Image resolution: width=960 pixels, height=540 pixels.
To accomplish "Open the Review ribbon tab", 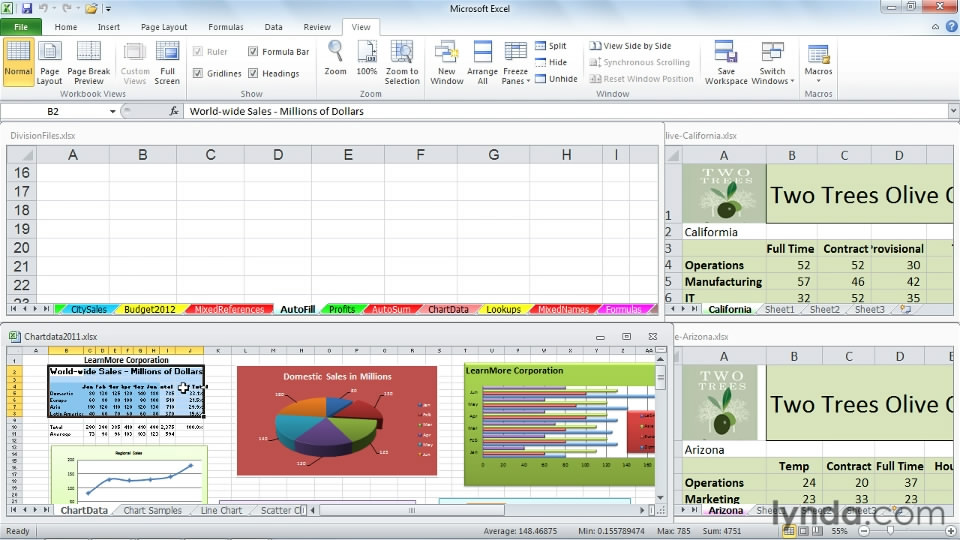I will point(317,27).
